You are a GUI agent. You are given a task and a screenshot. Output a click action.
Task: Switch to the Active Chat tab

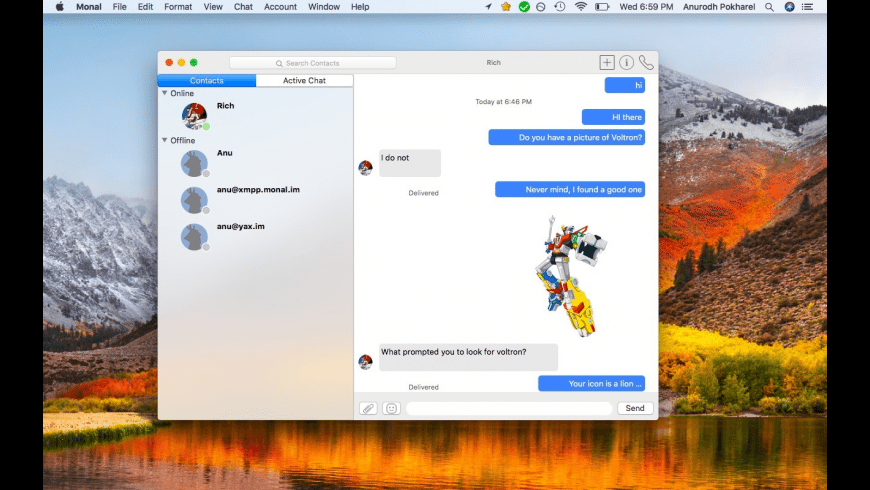(x=304, y=80)
